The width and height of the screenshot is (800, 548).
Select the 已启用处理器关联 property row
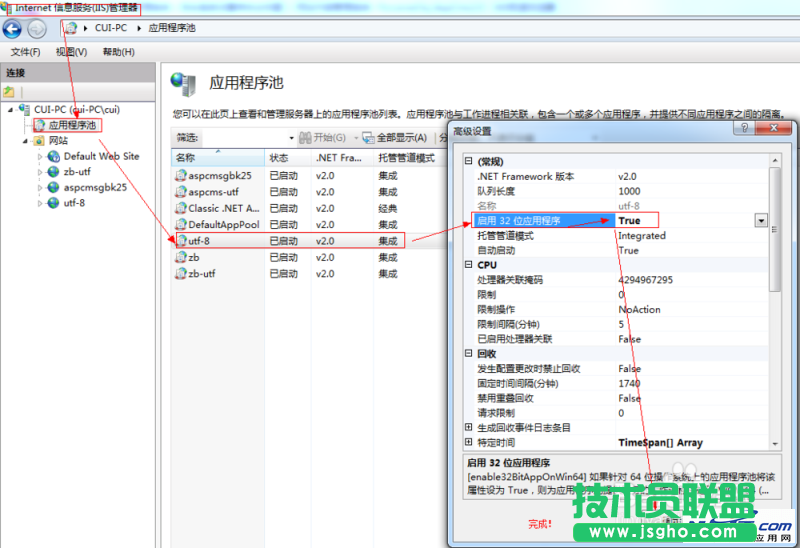621,339
